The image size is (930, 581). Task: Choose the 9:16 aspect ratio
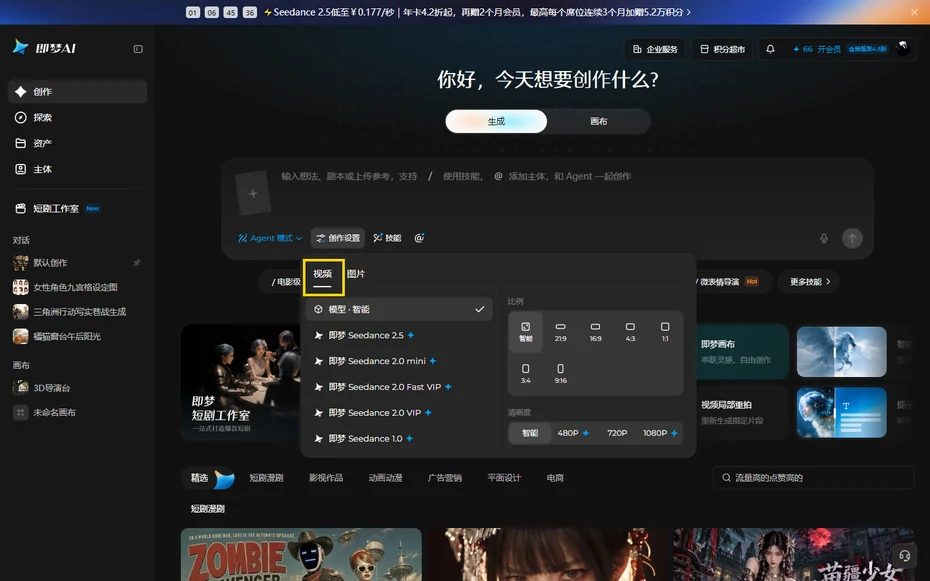pos(560,374)
